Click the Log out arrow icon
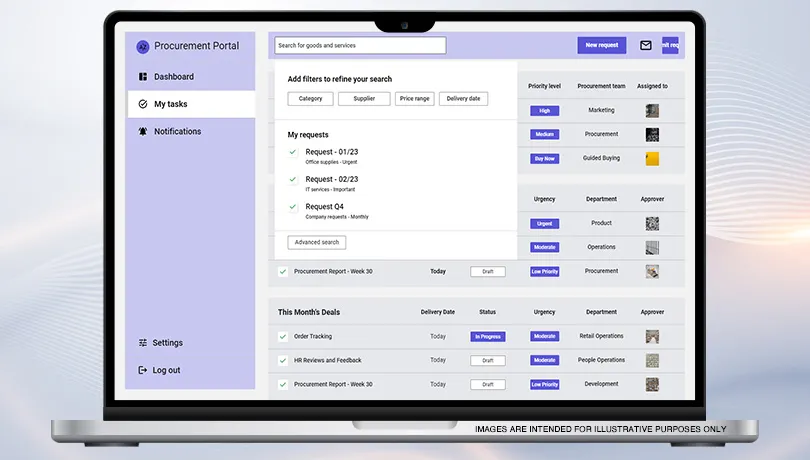Screen dimensions: 810x460 pos(143,370)
